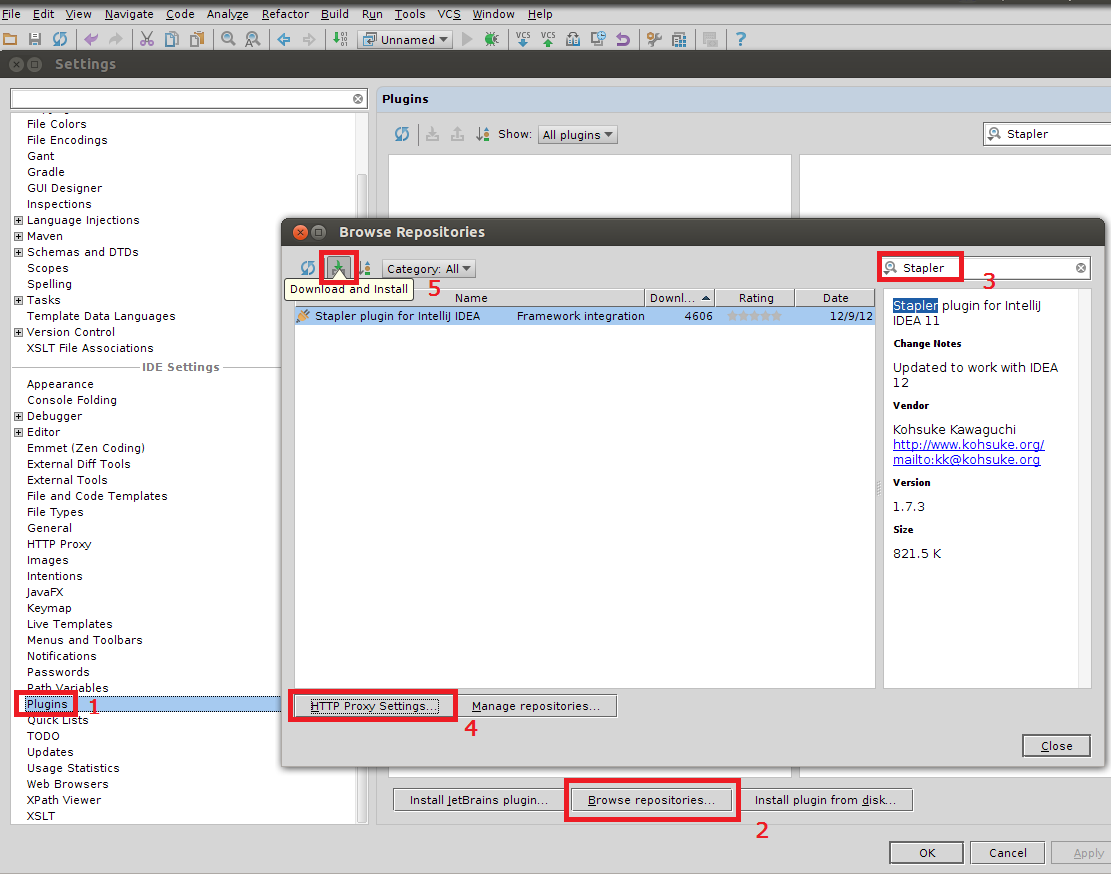Click the Stapler search field in Browse Repositories

pyautogui.click(x=985, y=268)
